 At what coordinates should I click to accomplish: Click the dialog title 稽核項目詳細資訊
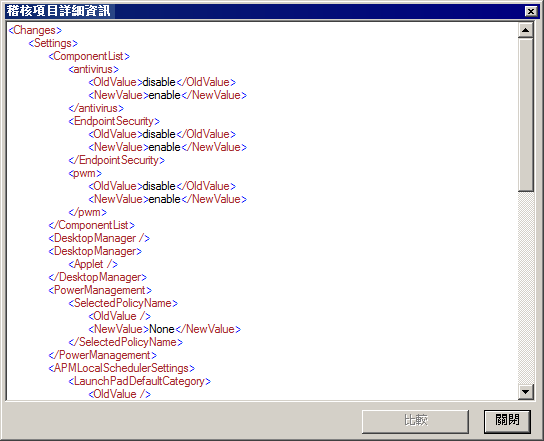pyautogui.click(x=58, y=11)
